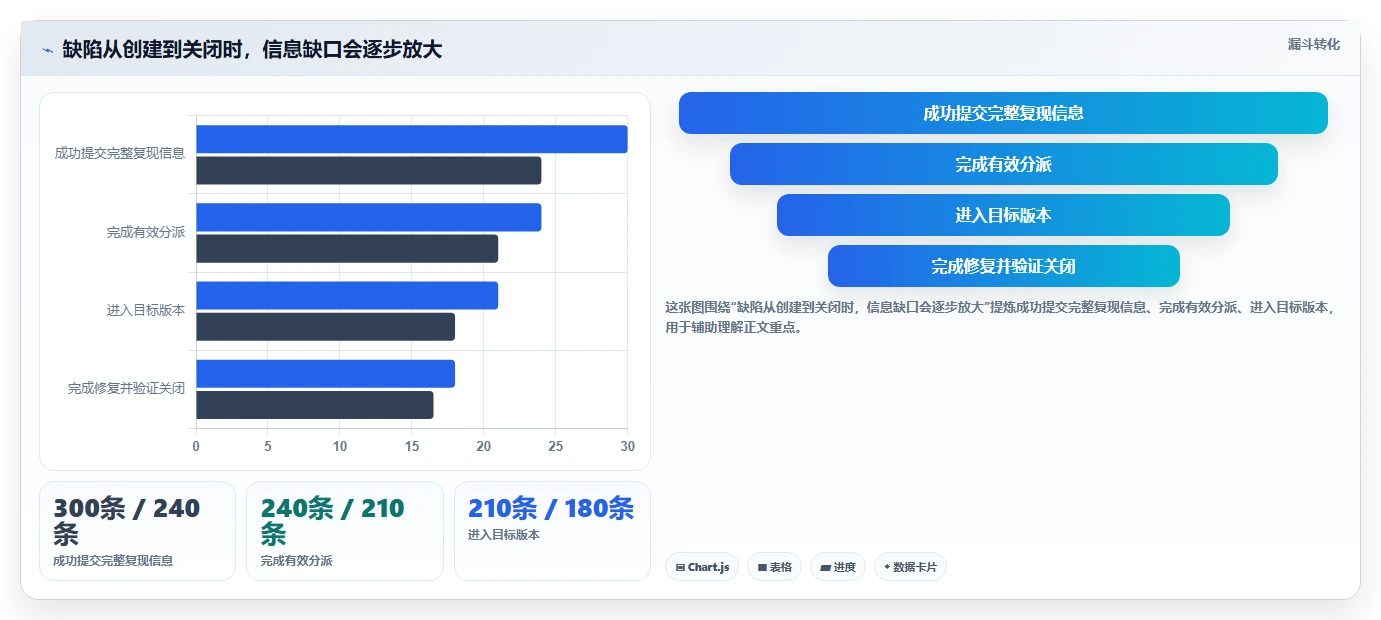The image size is (1381, 620).
Task: Click the dark bar for 完成修复并验证关闭
Action: point(314,404)
